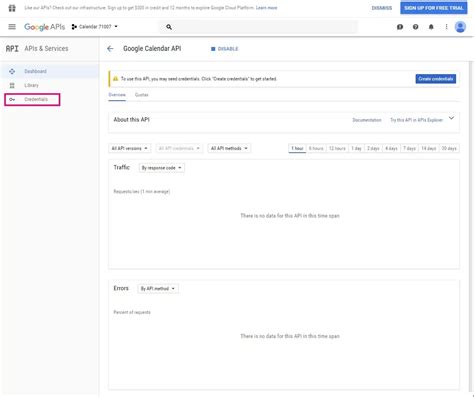474x397 pixels.
Task: Select the 7 days time range
Action: point(409,148)
